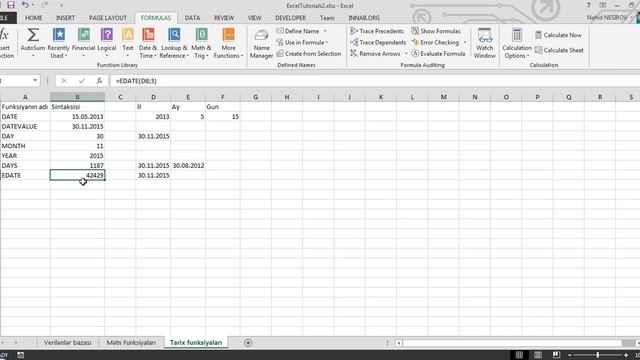Open the Name Box dropdown

35,80
